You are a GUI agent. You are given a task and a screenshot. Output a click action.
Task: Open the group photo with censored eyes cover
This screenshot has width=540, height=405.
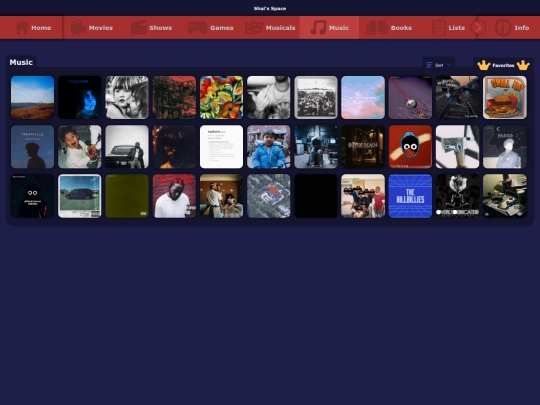tap(363, 196)
